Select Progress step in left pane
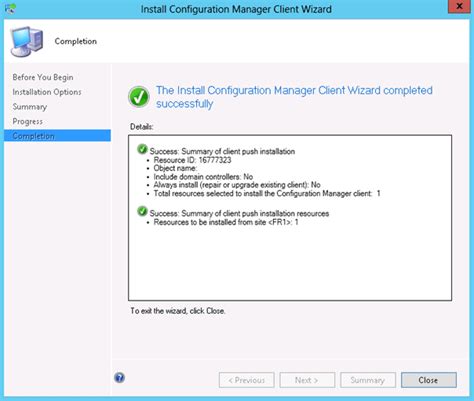Image resolution: width=474 pixels, height=401 pixels. (28, 121)
